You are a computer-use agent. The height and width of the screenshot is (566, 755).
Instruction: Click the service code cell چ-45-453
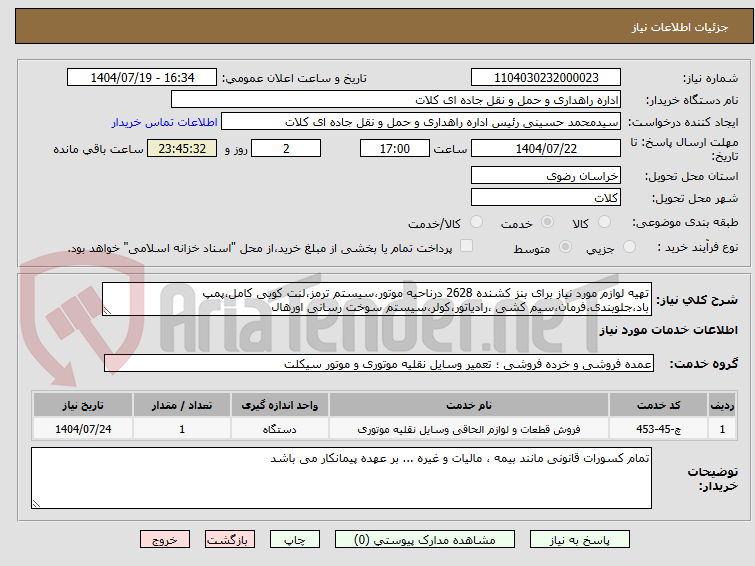658,429
